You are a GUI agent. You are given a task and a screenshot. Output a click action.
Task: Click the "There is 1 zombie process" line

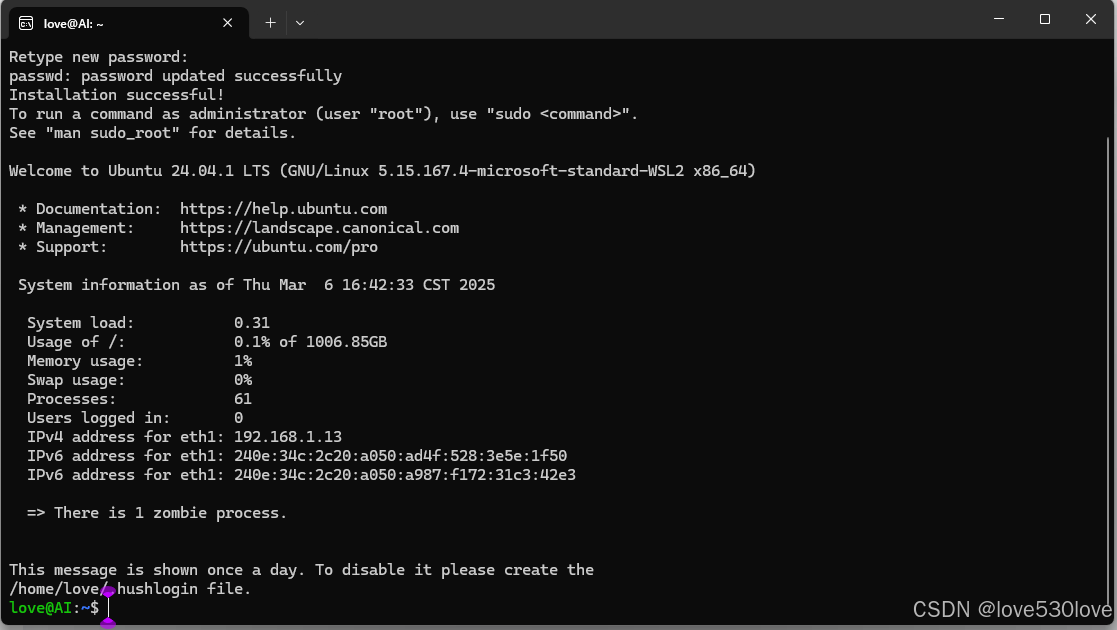(157, 513)
